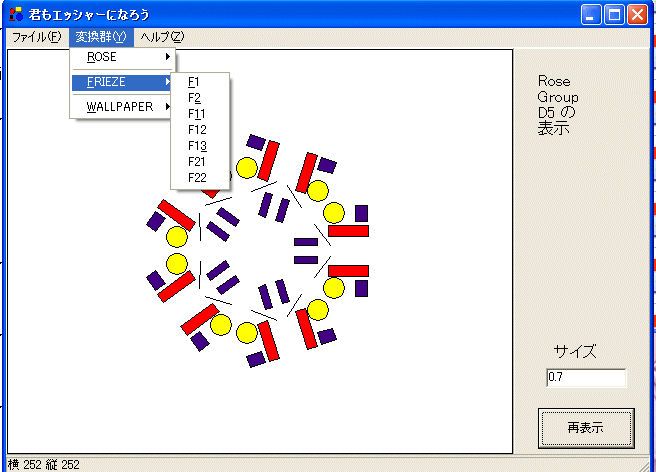Click the ROSE submenu arrow

pos(168,56)
